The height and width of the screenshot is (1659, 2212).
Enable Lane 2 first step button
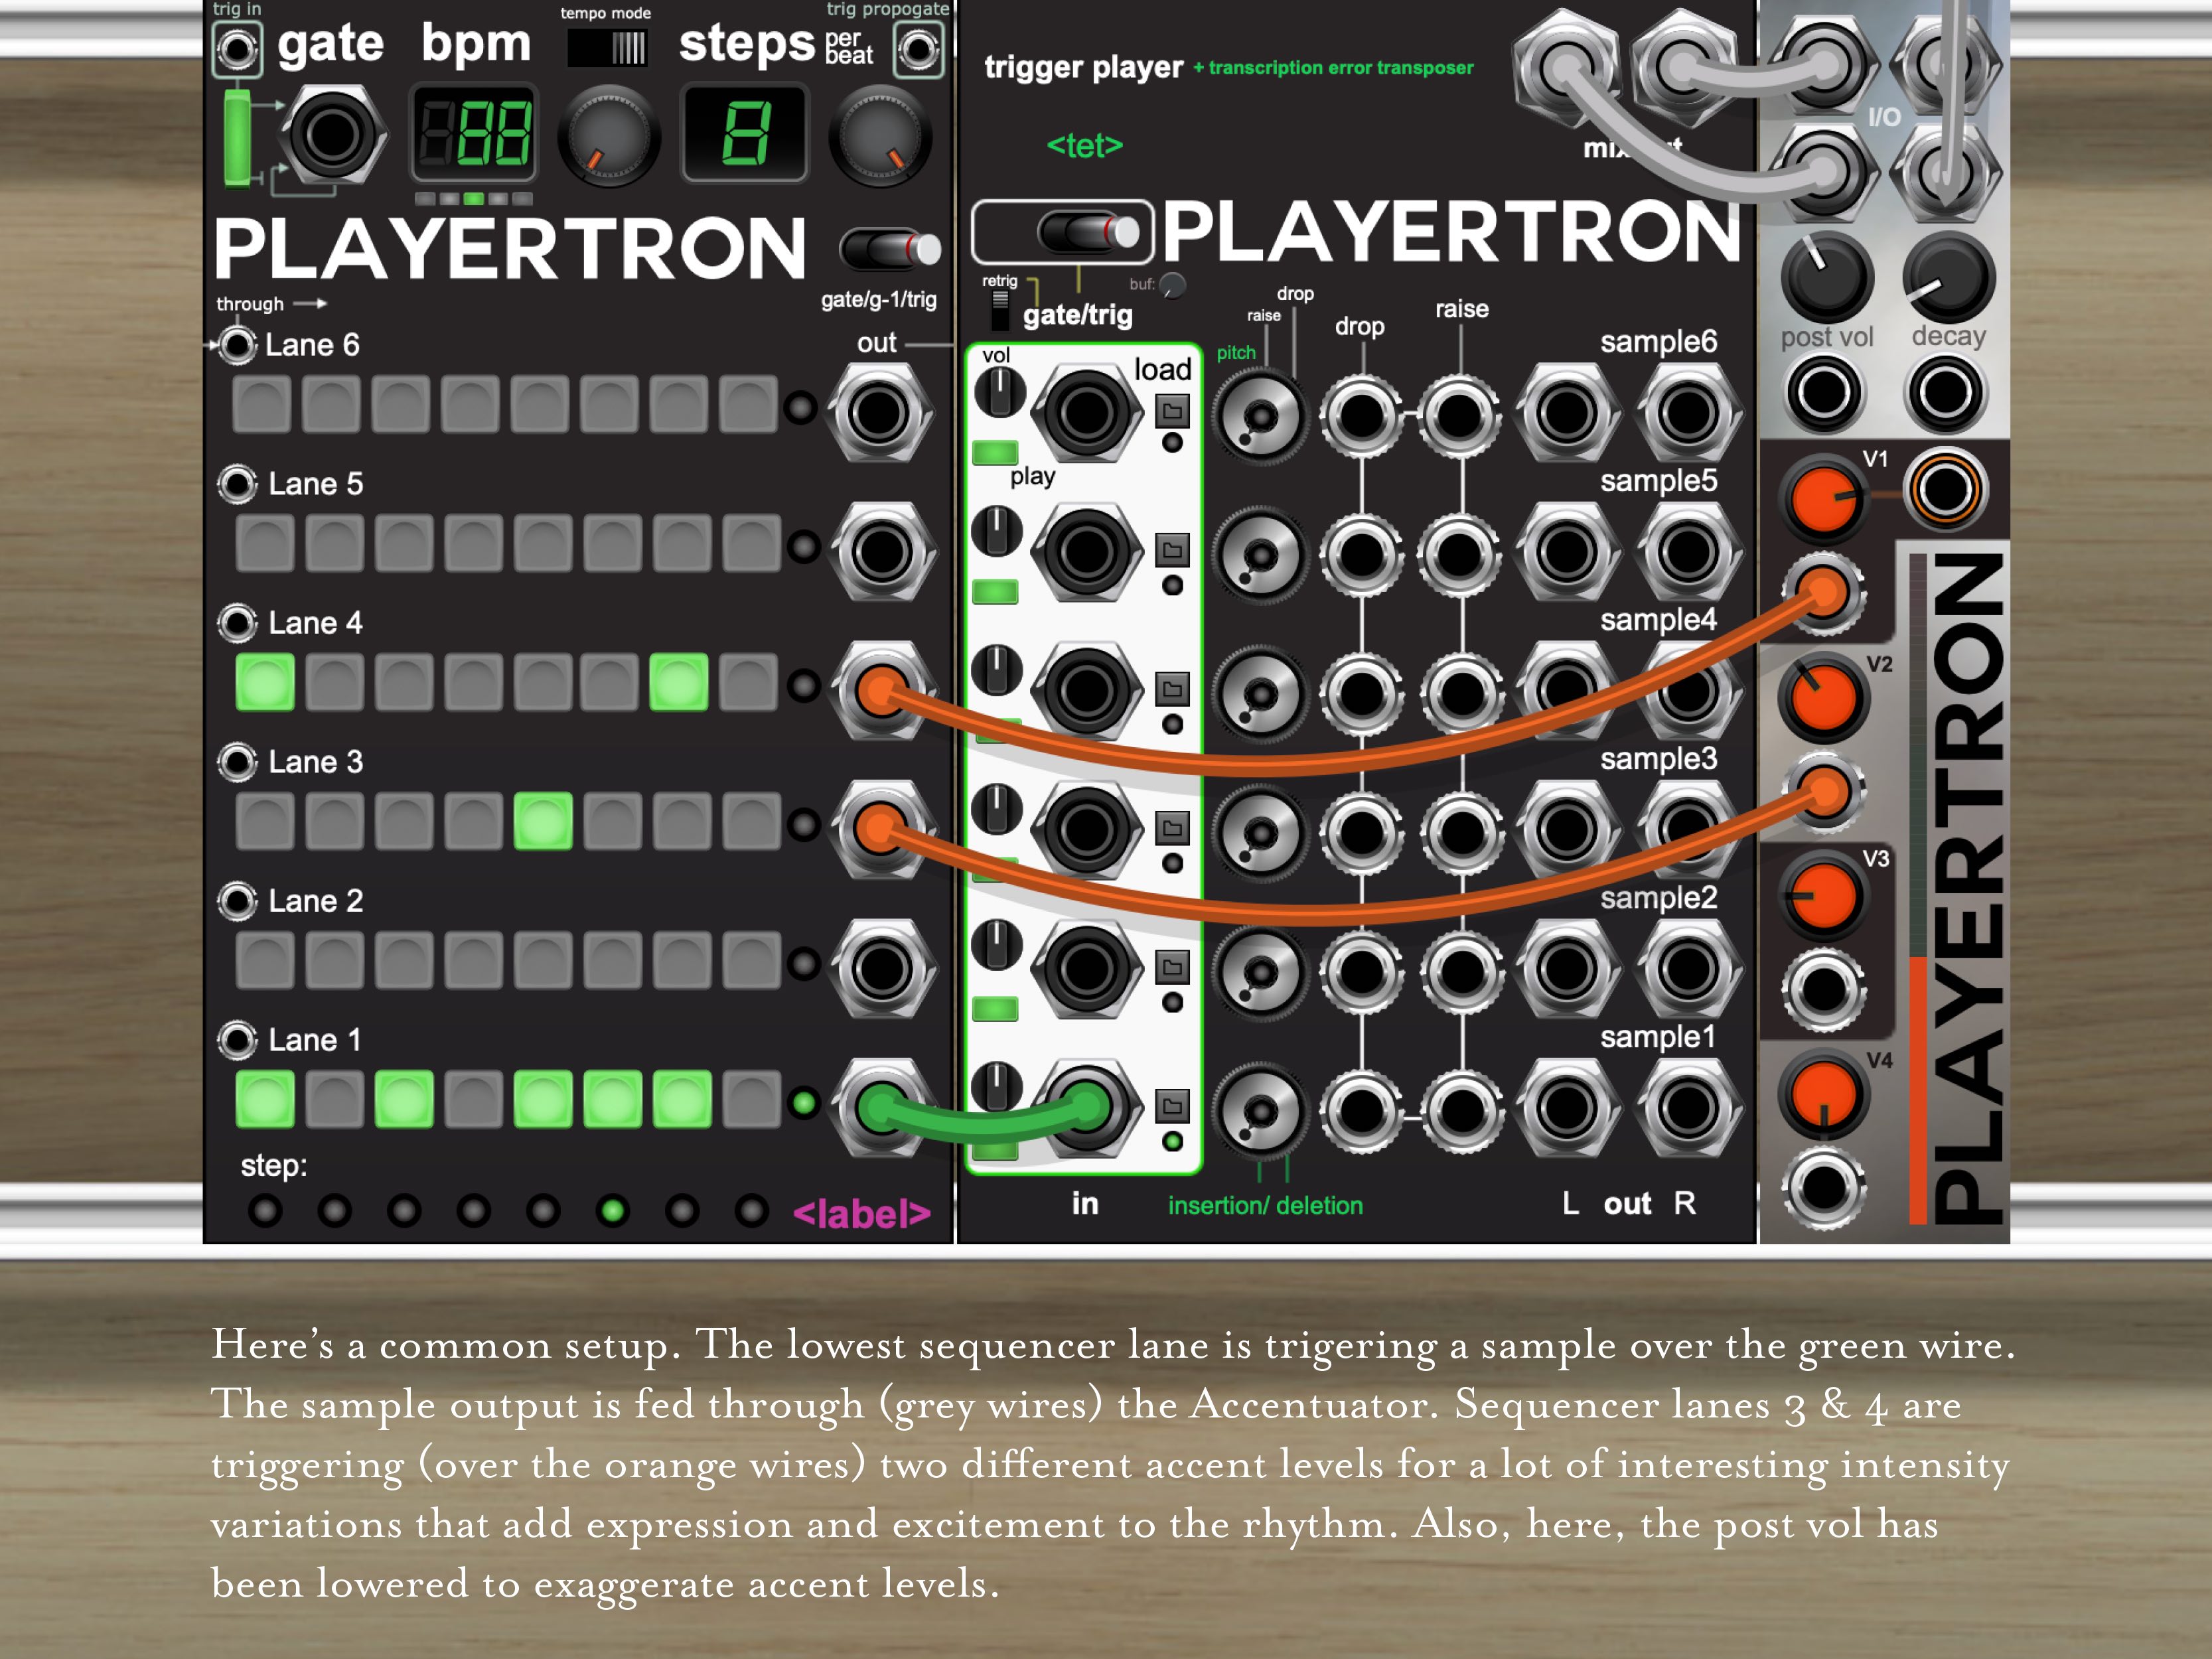click(265, 960)
